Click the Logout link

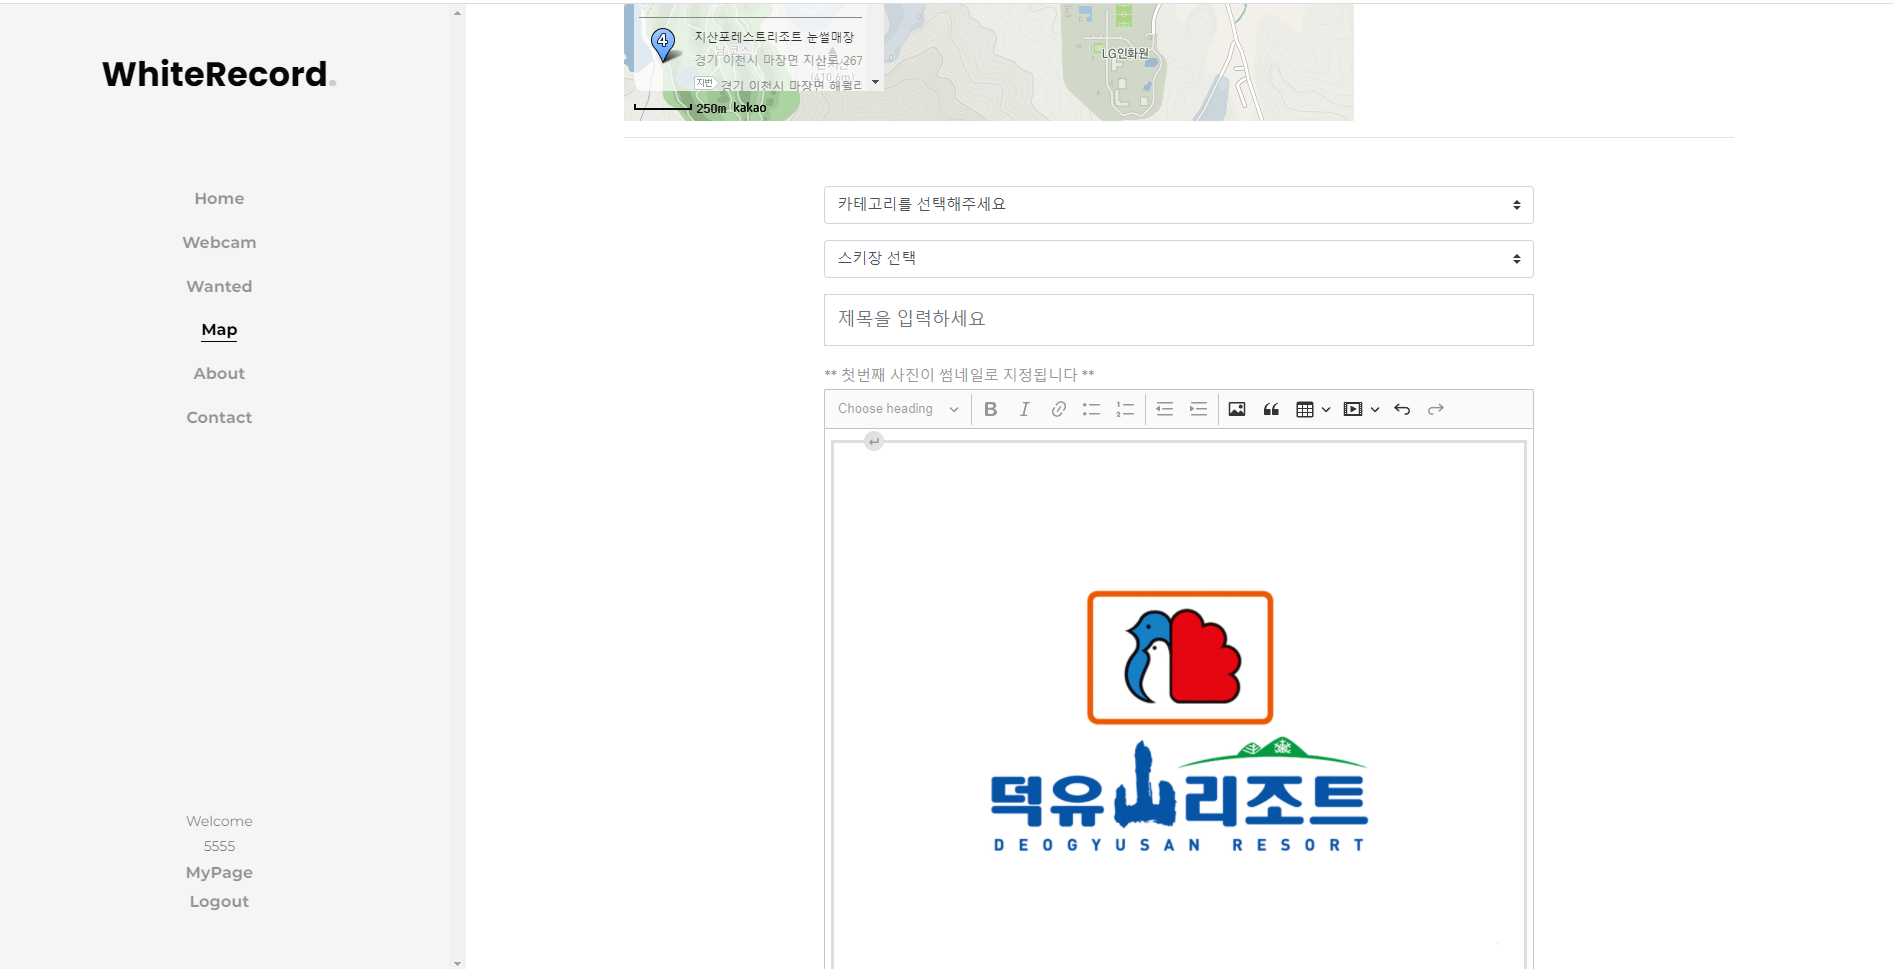[x=219, y=901]
